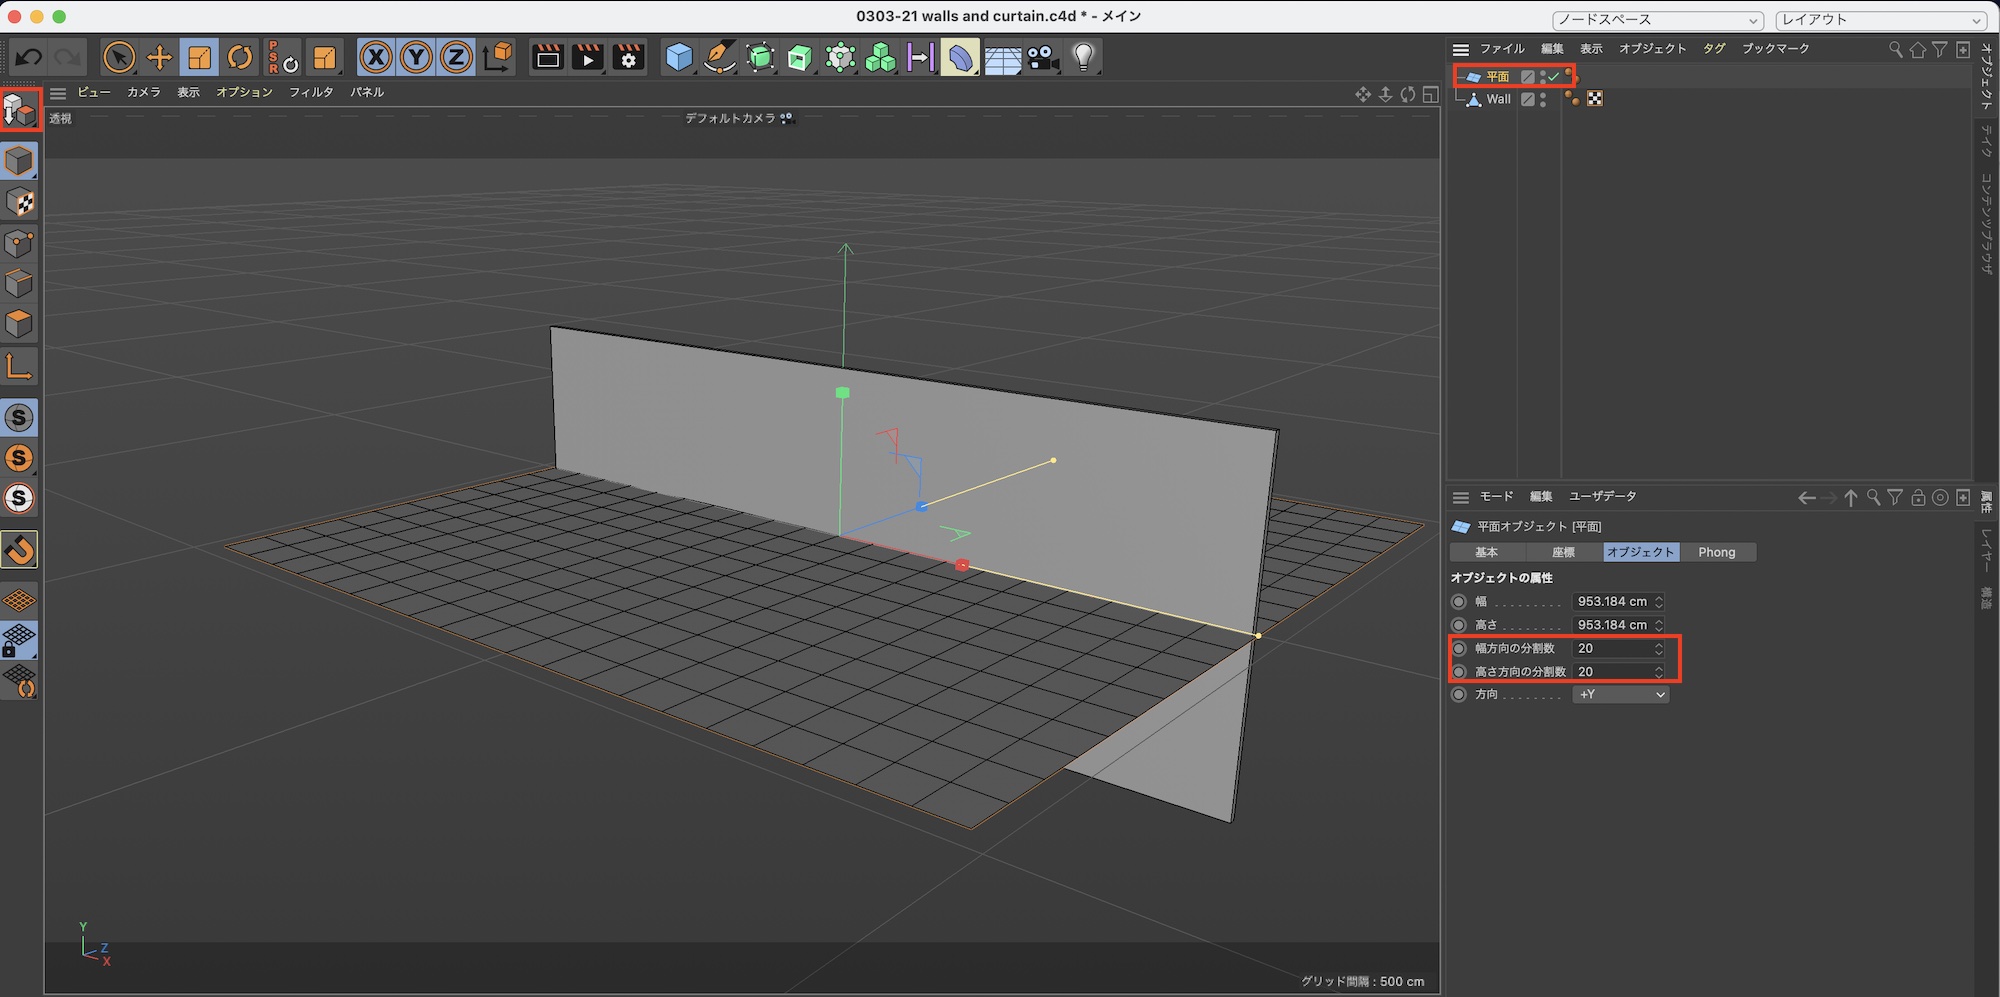Open the render settings clapperboard with gear
Viewport: 2000px width, 997px height.
point(628,58)
